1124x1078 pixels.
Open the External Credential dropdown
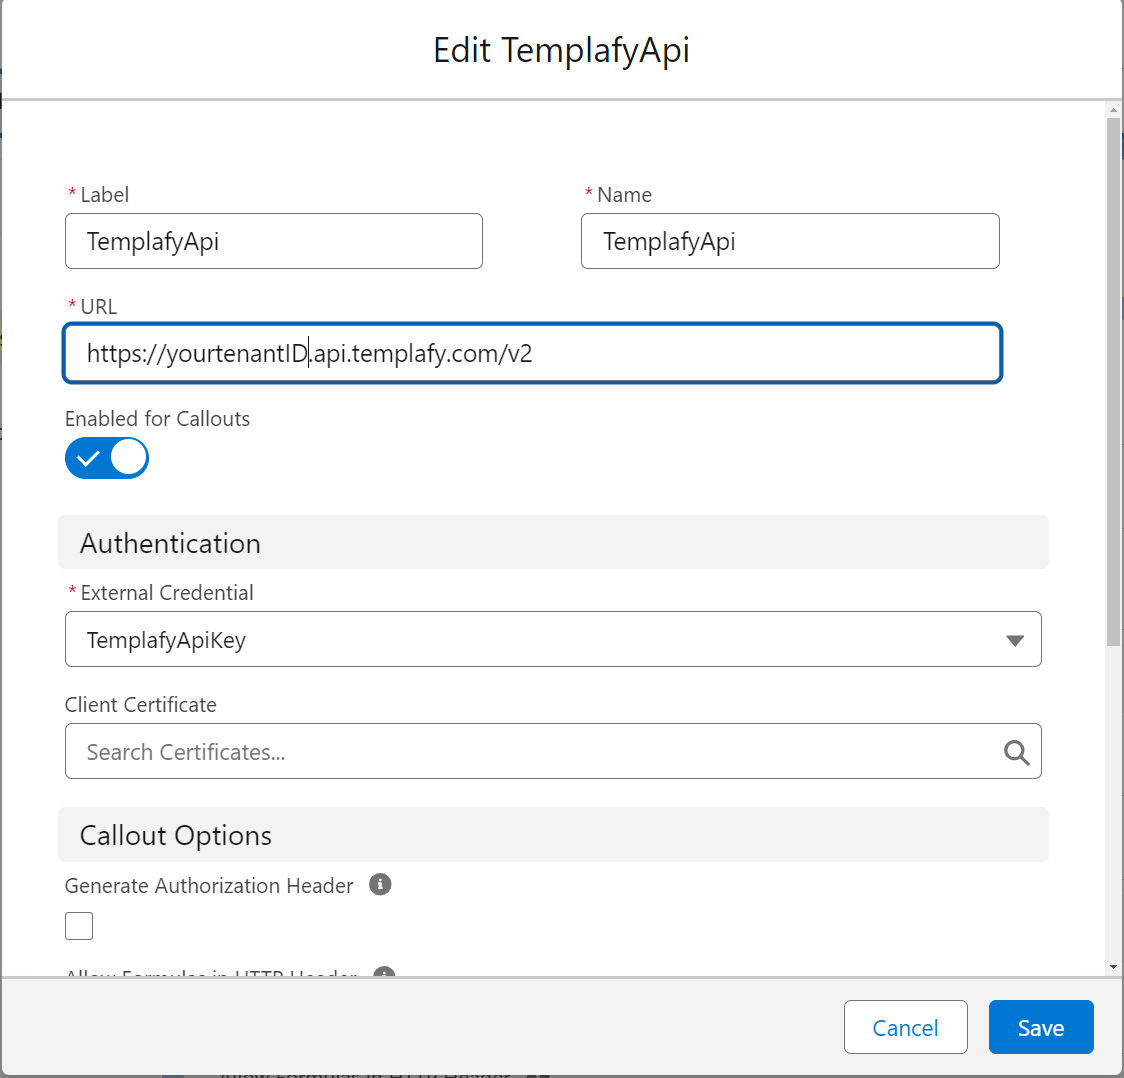coord(553,639)
